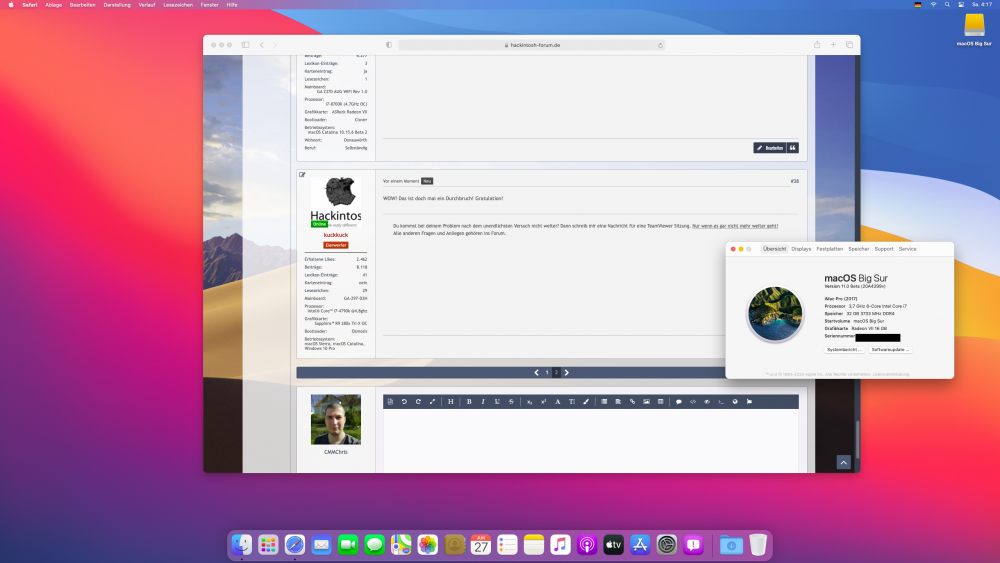Open the font size icon in the editor
Viewport: 1000px width, 563px height.
[571, 402]
